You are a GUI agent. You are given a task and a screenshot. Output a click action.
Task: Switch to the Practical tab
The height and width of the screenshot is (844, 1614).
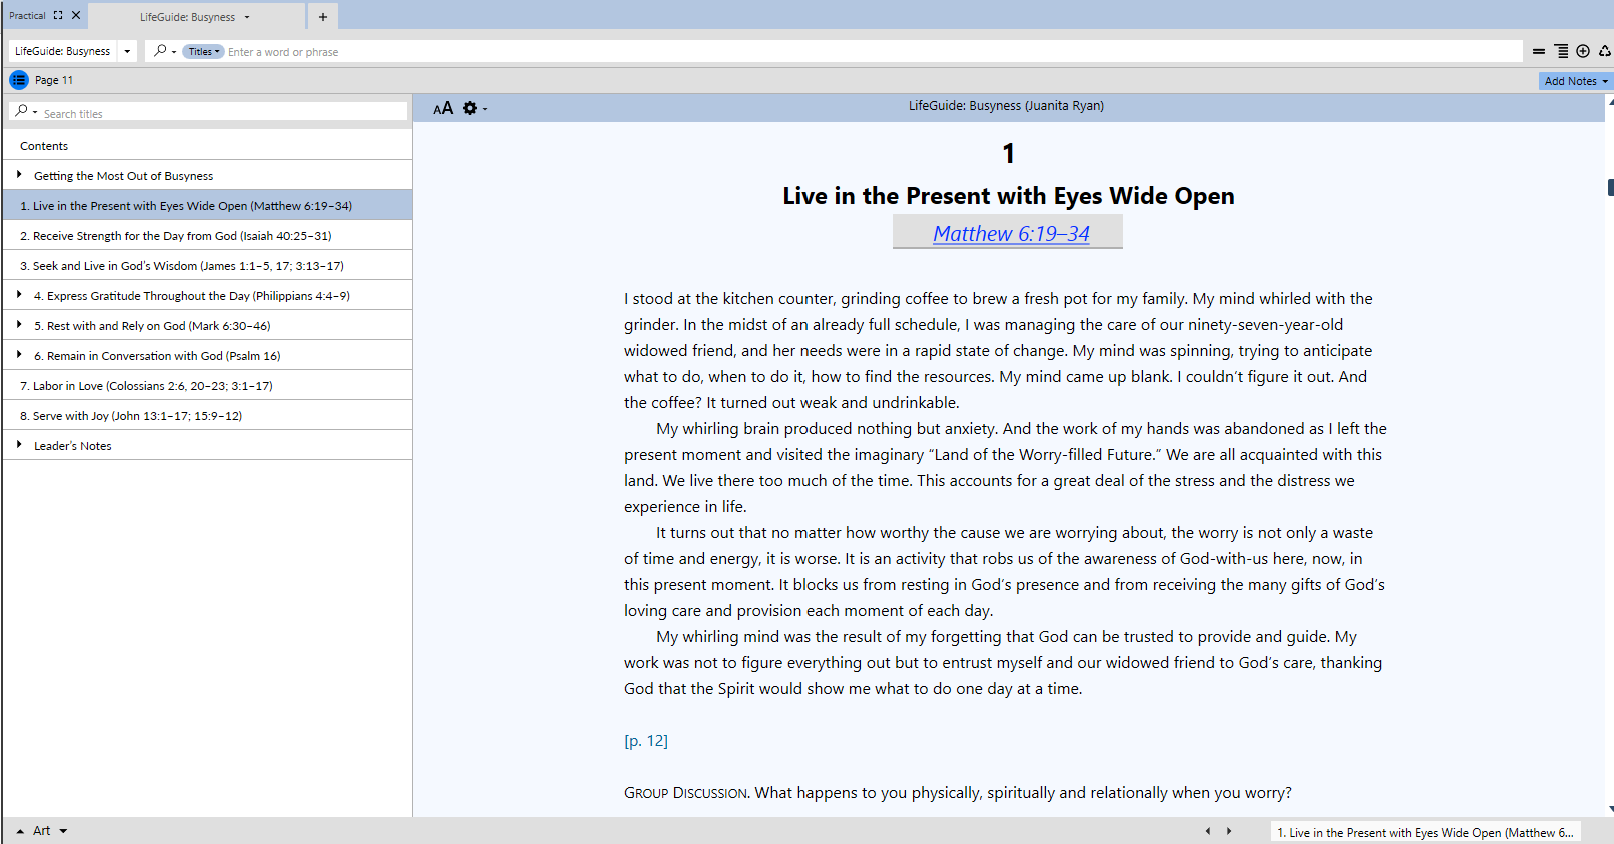pyautogui.click(x=27, y=15)
